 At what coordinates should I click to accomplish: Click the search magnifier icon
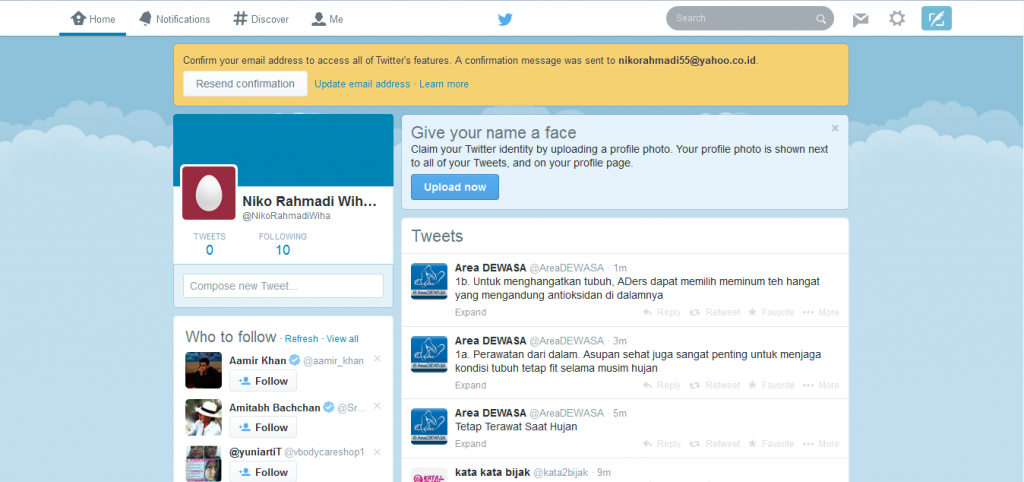pos(820,19)
